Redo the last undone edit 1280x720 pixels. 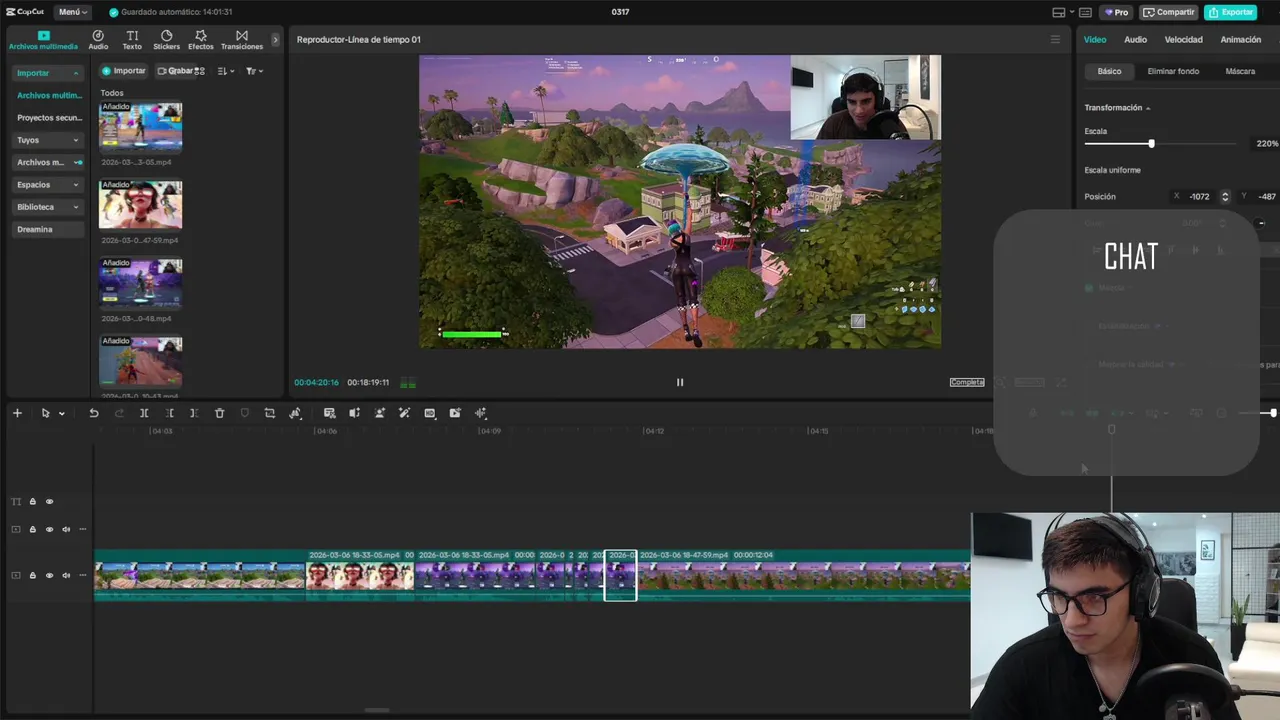coord(119,413)
